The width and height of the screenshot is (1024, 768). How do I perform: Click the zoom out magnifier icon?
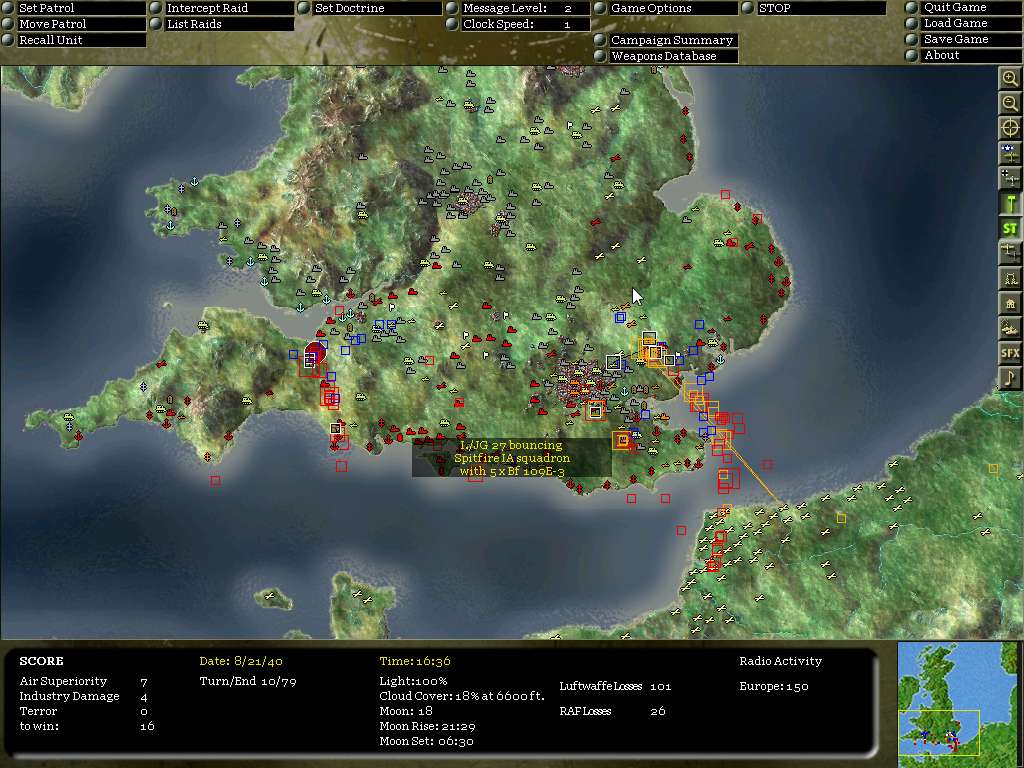[1010, 103]
